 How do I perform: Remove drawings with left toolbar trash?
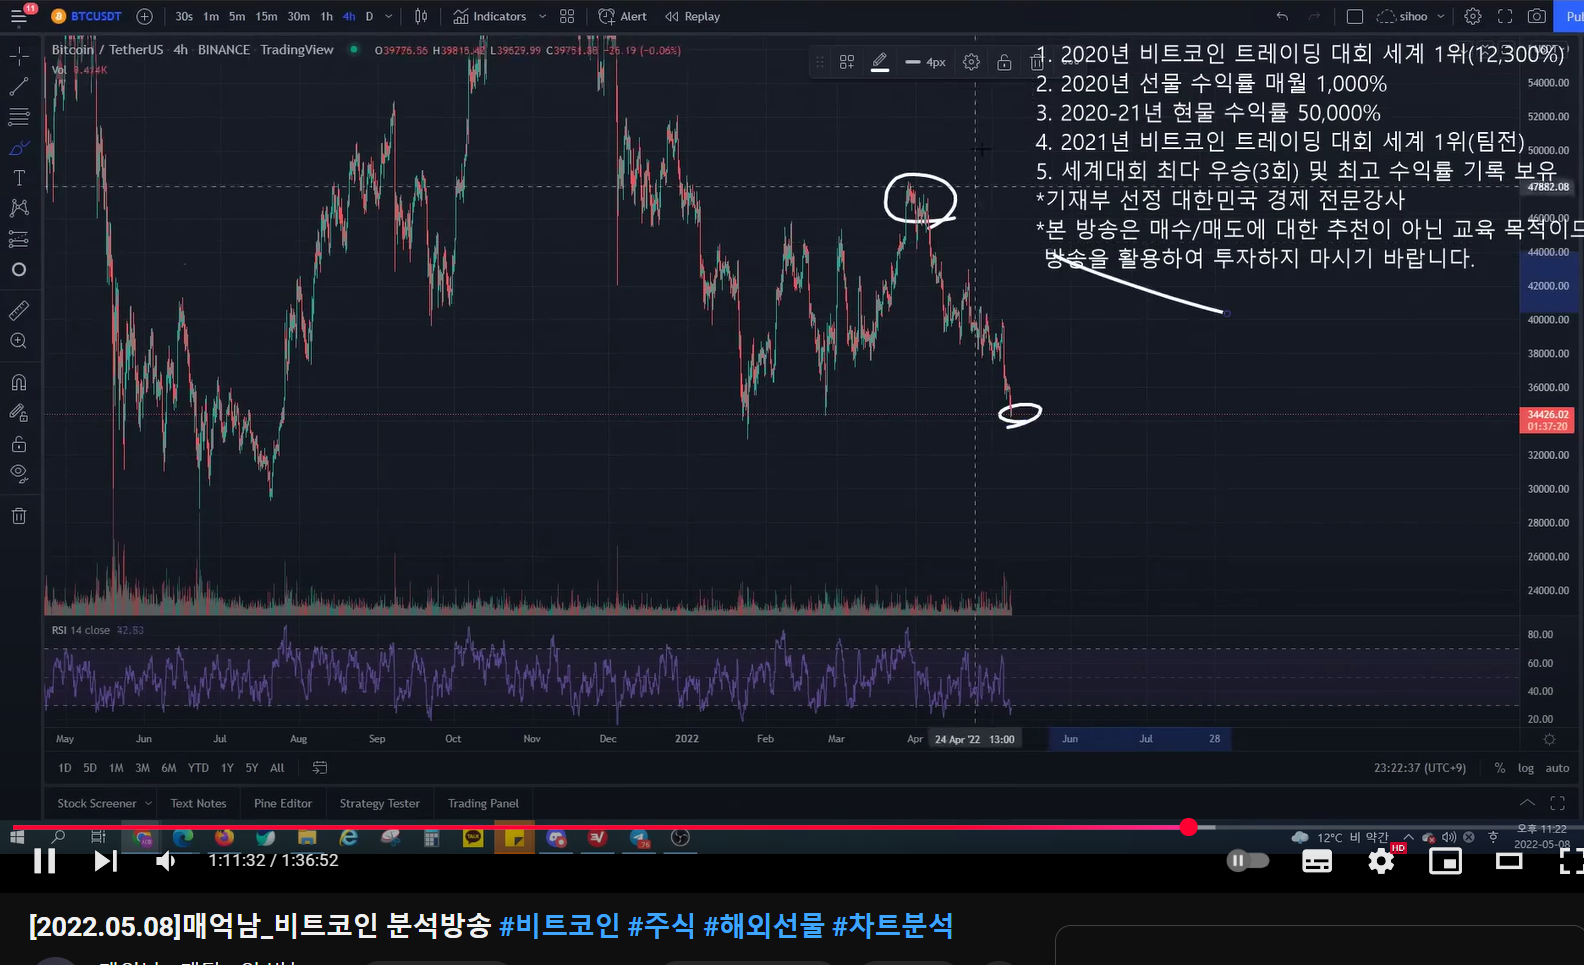19,516
